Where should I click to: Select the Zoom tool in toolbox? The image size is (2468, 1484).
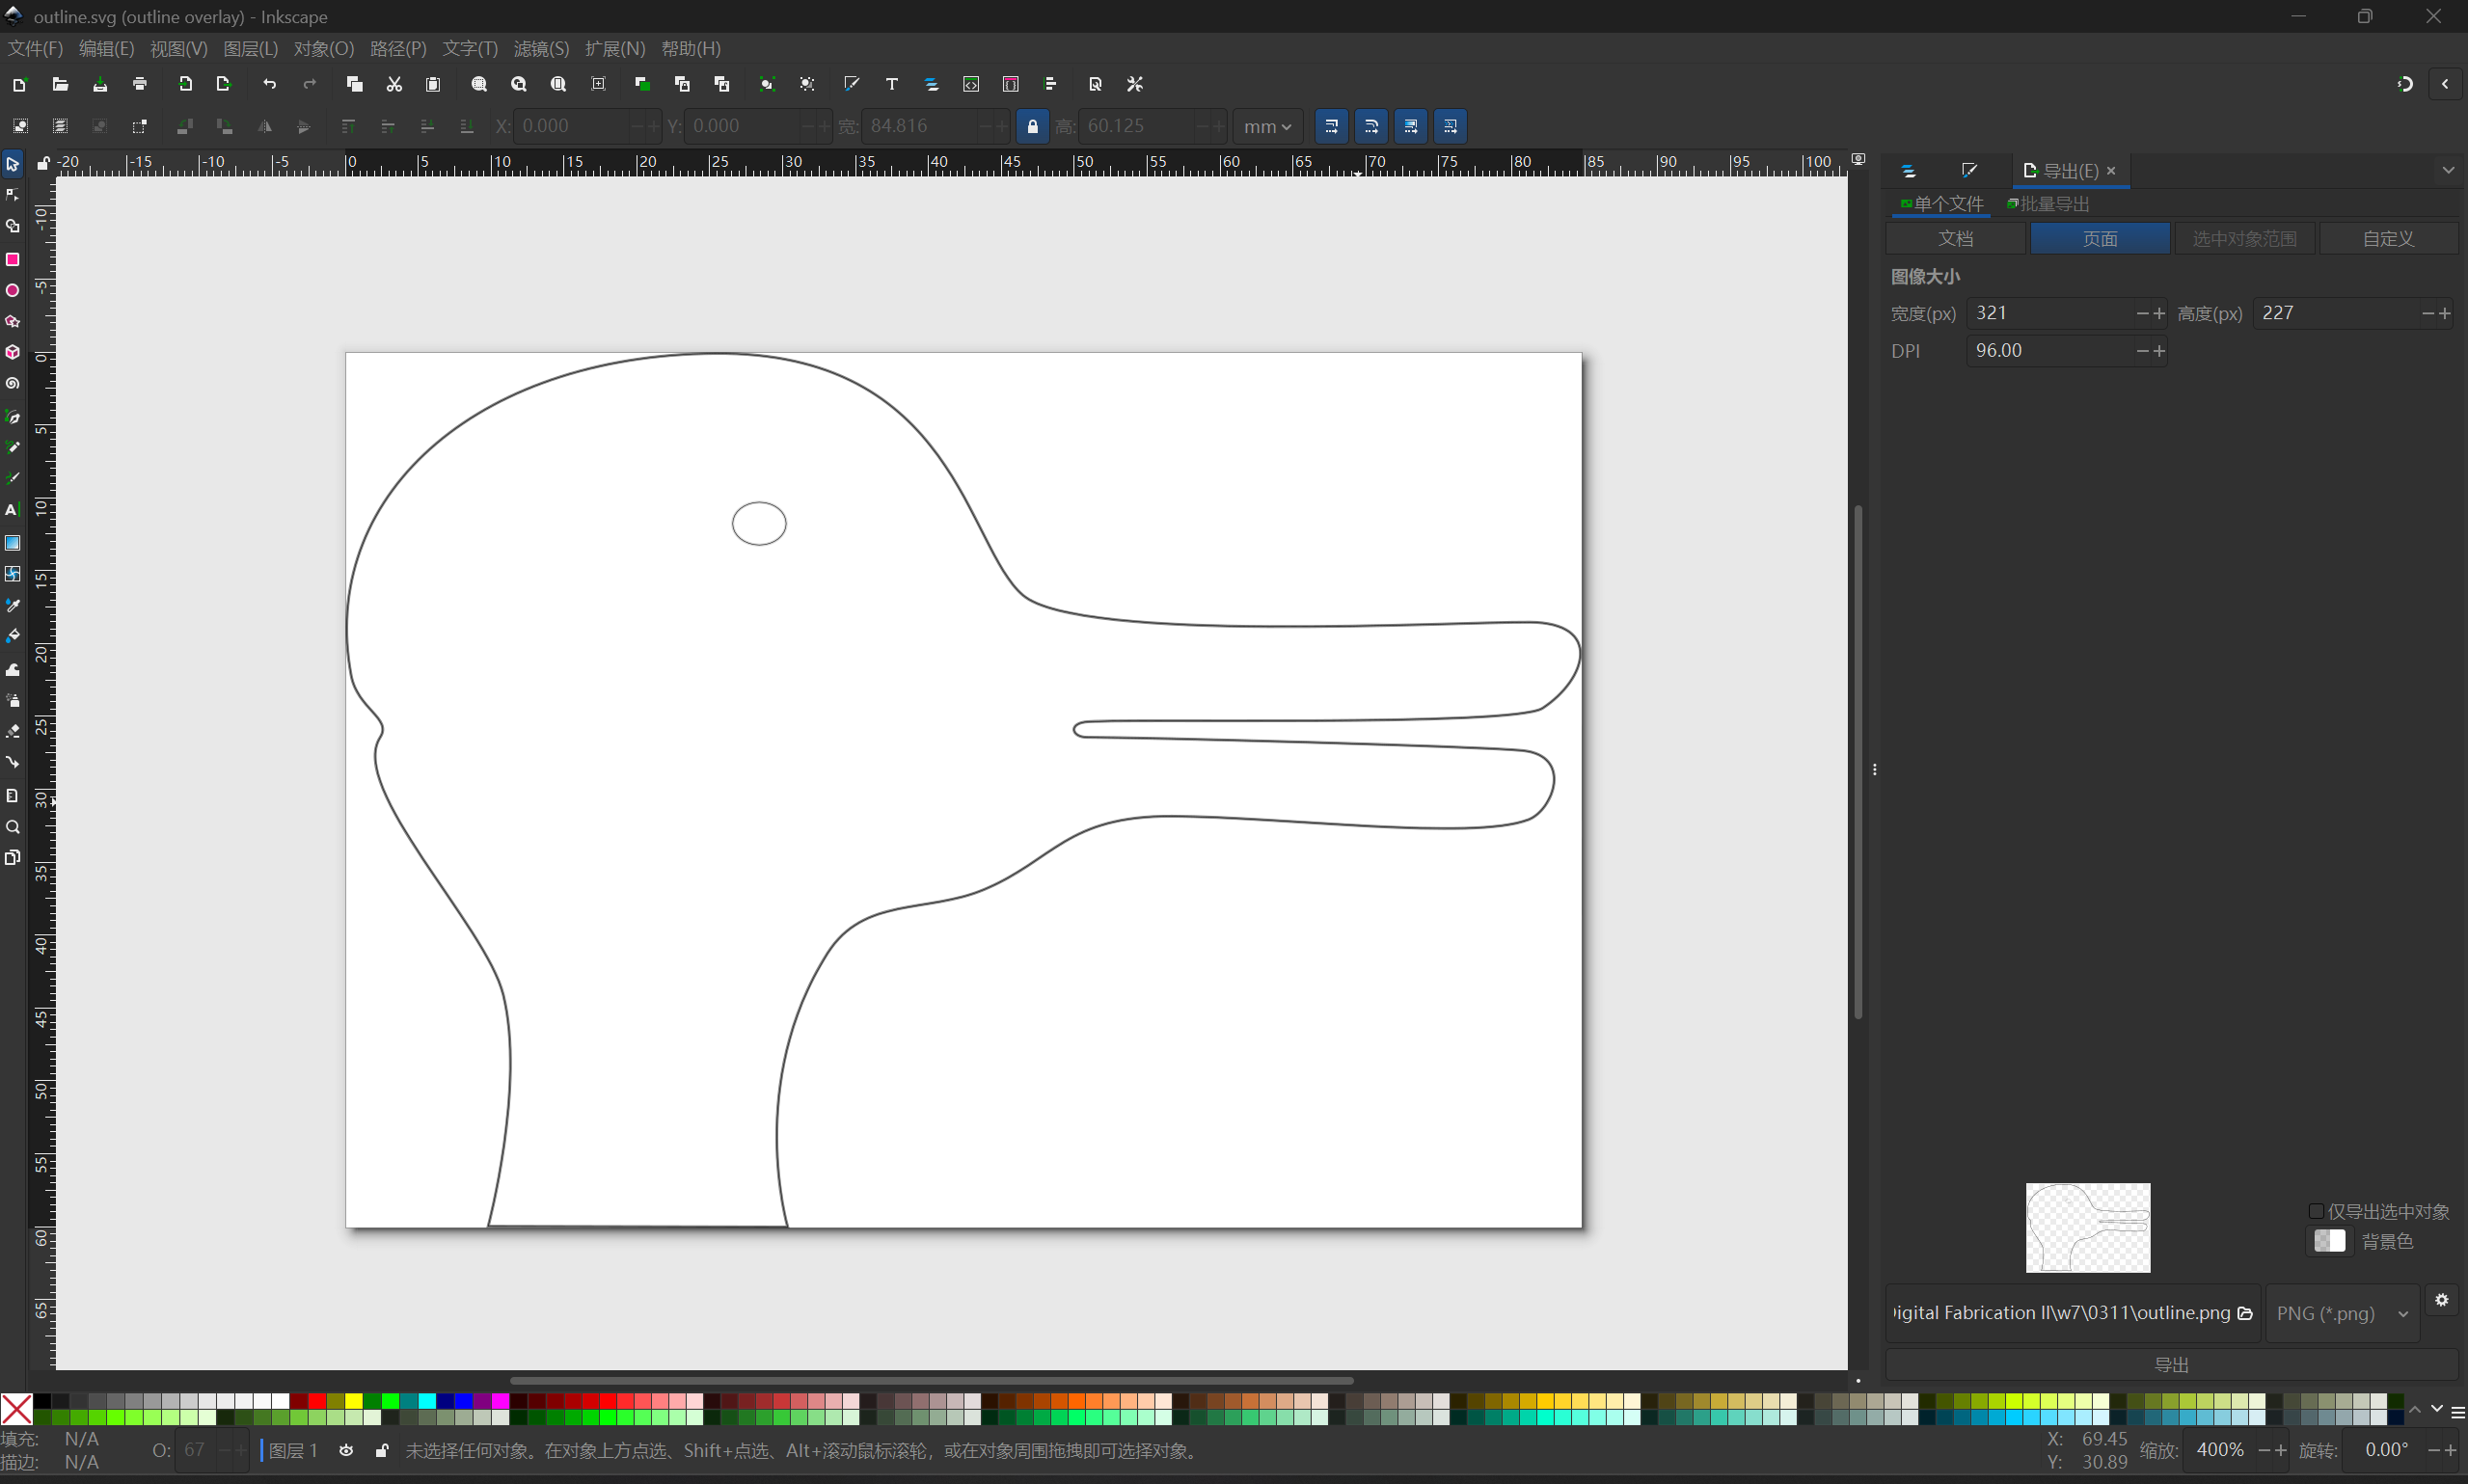13,827
